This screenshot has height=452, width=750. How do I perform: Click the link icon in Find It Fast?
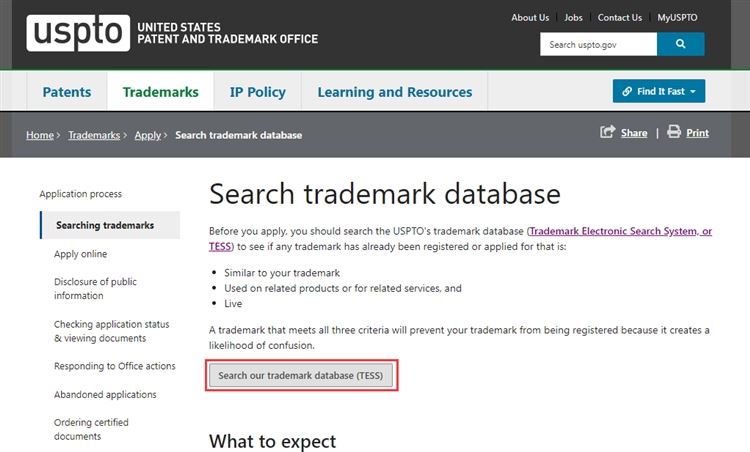pos(627,91)
